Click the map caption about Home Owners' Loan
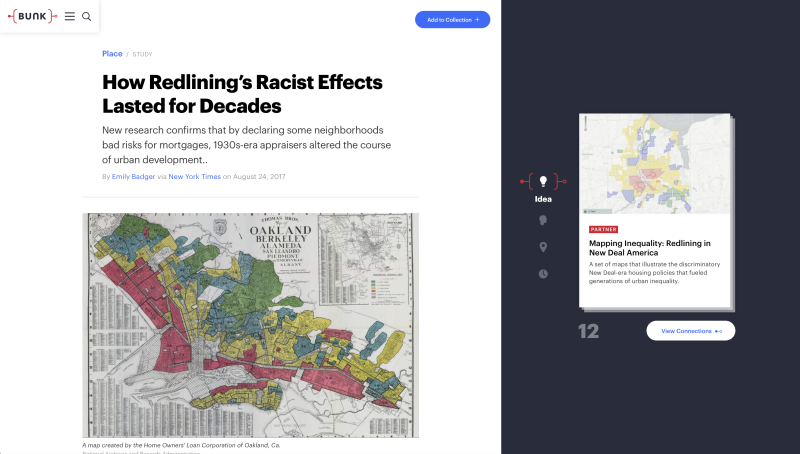The height and width of the screenshot is (454, 800). click(x=181, y=445)
